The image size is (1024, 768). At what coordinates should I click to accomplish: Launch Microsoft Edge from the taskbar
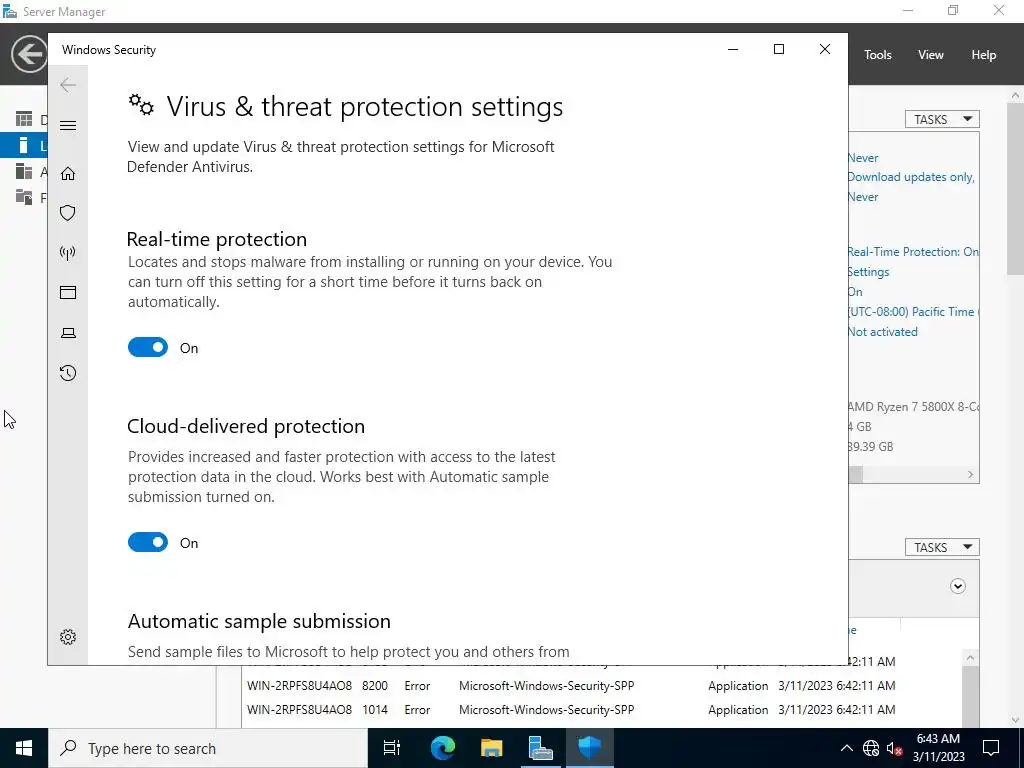442,748
